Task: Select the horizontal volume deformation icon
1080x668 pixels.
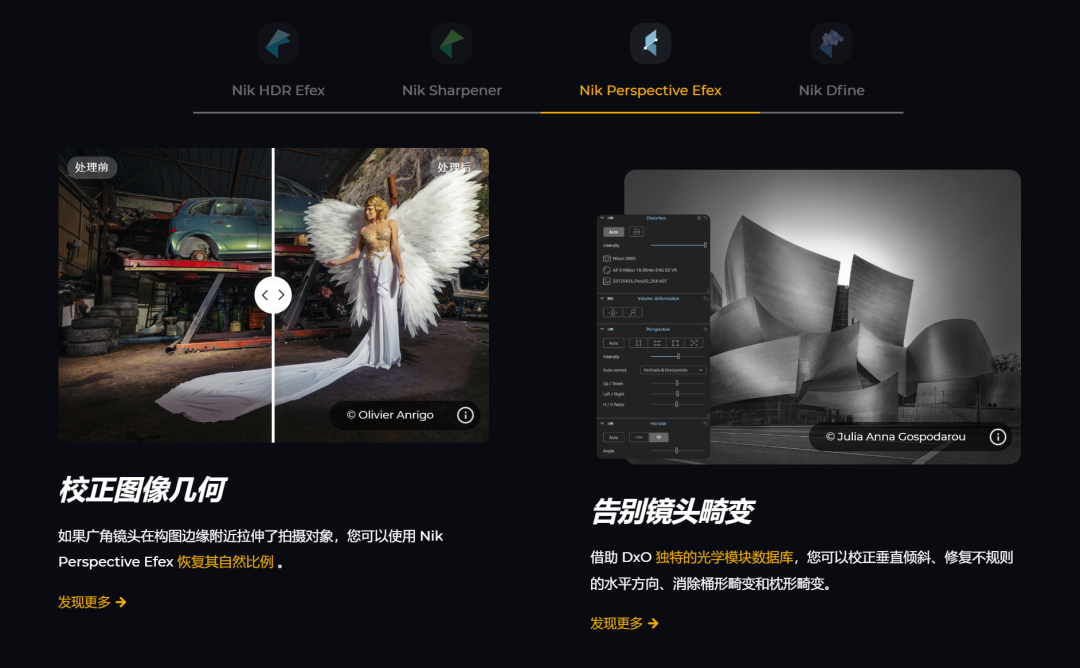Action: click(x=613, y=312)
